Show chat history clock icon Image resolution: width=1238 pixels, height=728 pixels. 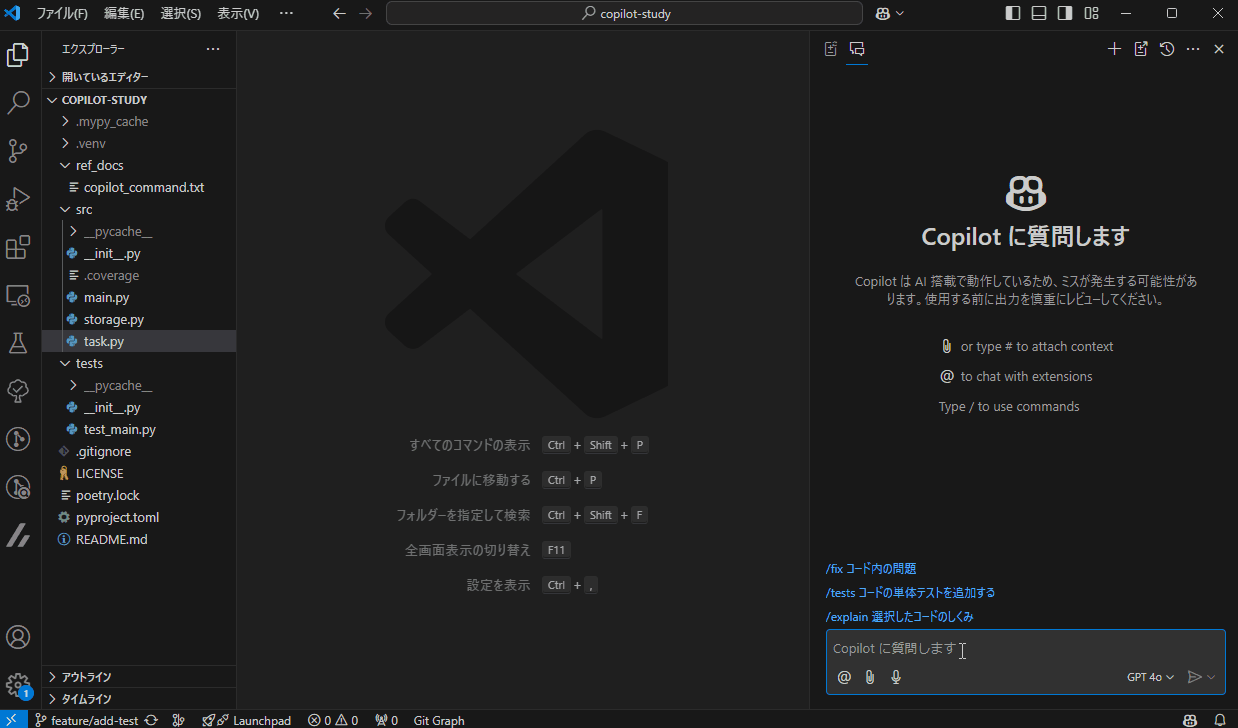(1167, 49)
